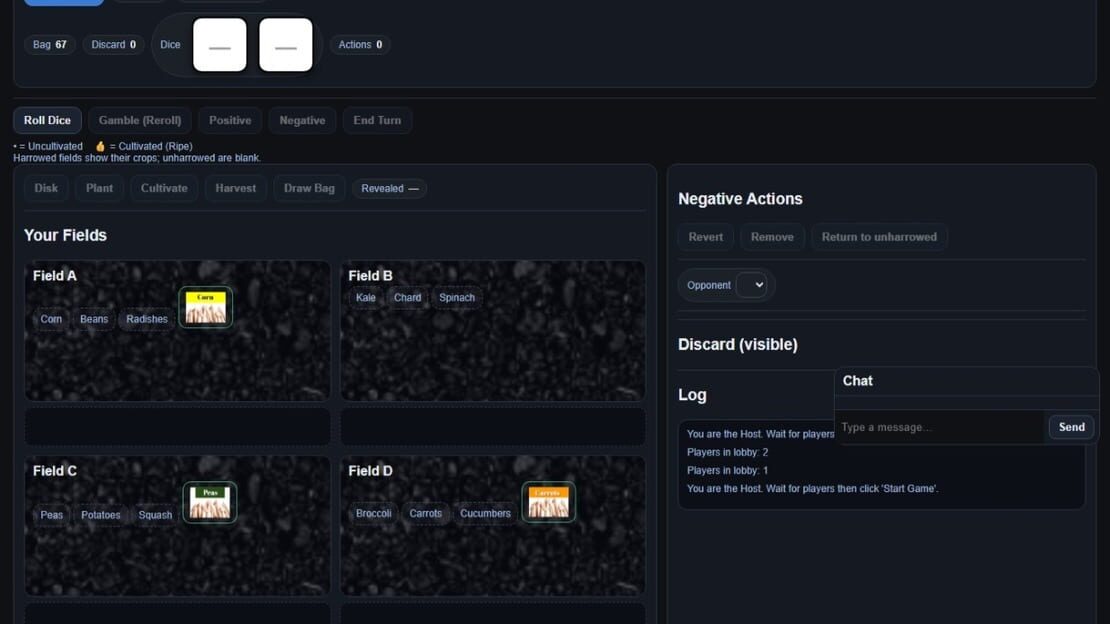Send the chat message
The image size is (1110, 624).
click(x=1072, y=427)
